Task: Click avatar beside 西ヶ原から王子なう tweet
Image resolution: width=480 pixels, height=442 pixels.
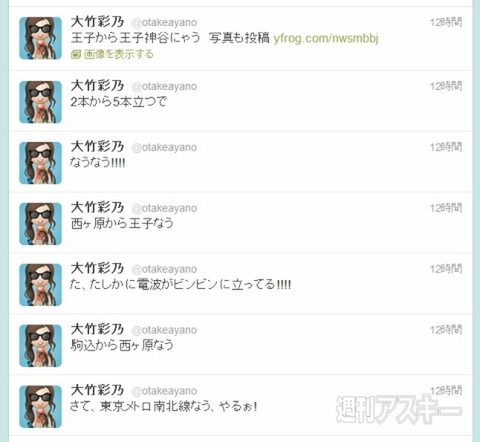Action: pos(40,224)
